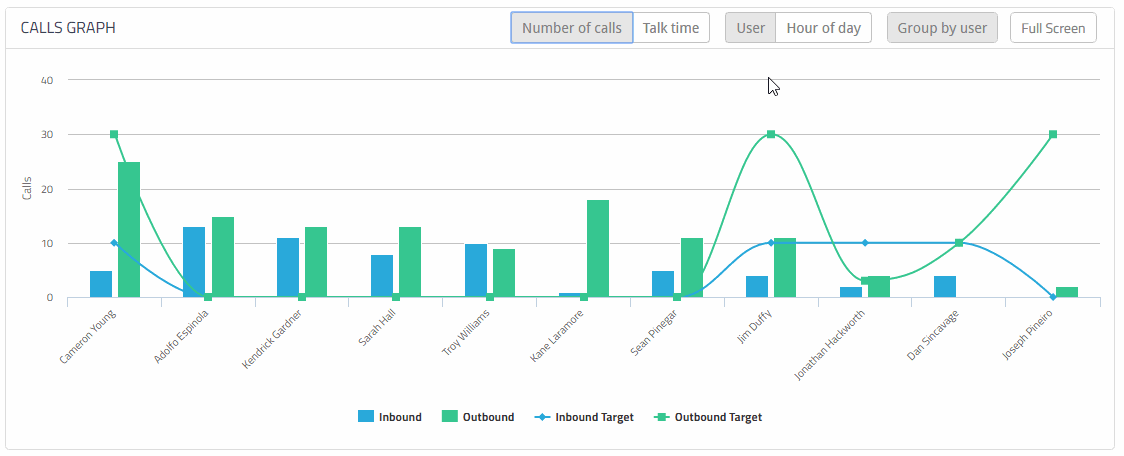Click Jim Duffy's outbound target peak marker
The width and height of the screenshot is (1124, 456).
point(771,134)
